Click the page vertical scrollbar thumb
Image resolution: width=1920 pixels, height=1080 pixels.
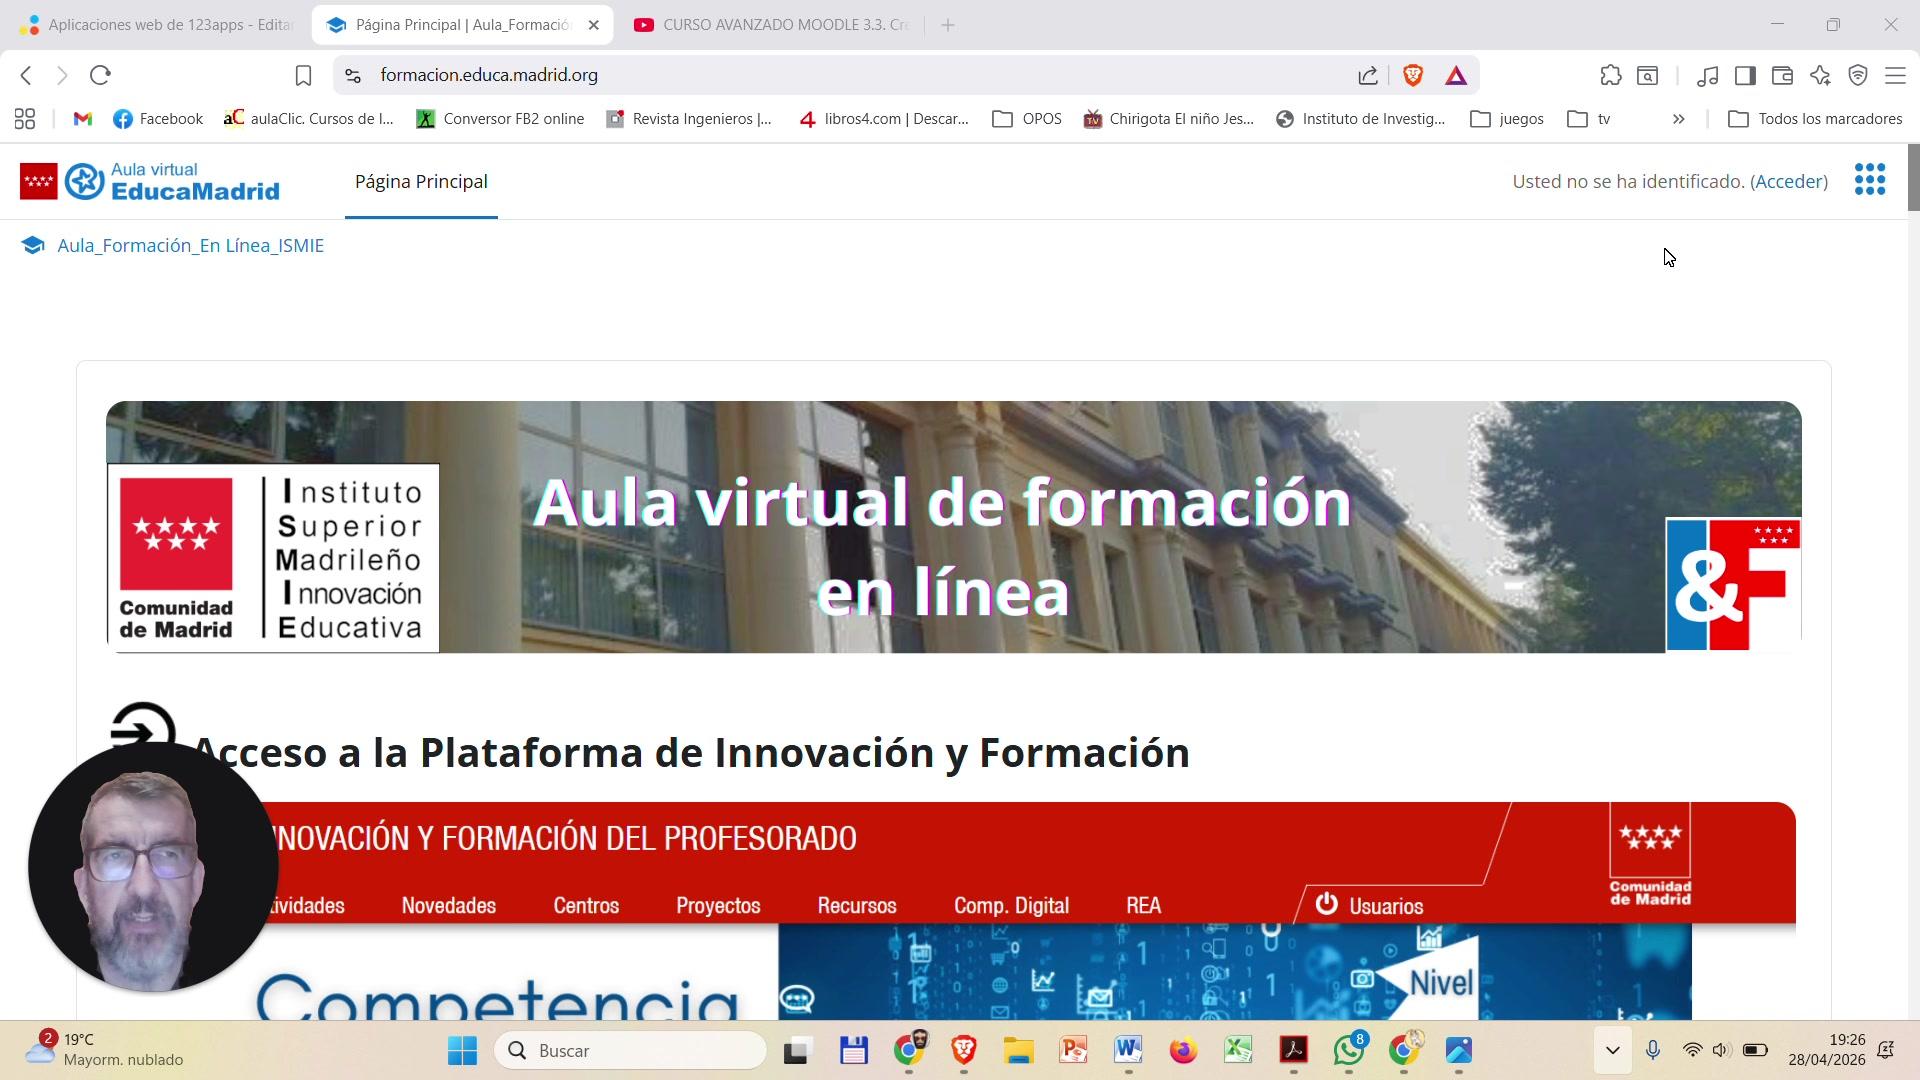point(1913,178)
